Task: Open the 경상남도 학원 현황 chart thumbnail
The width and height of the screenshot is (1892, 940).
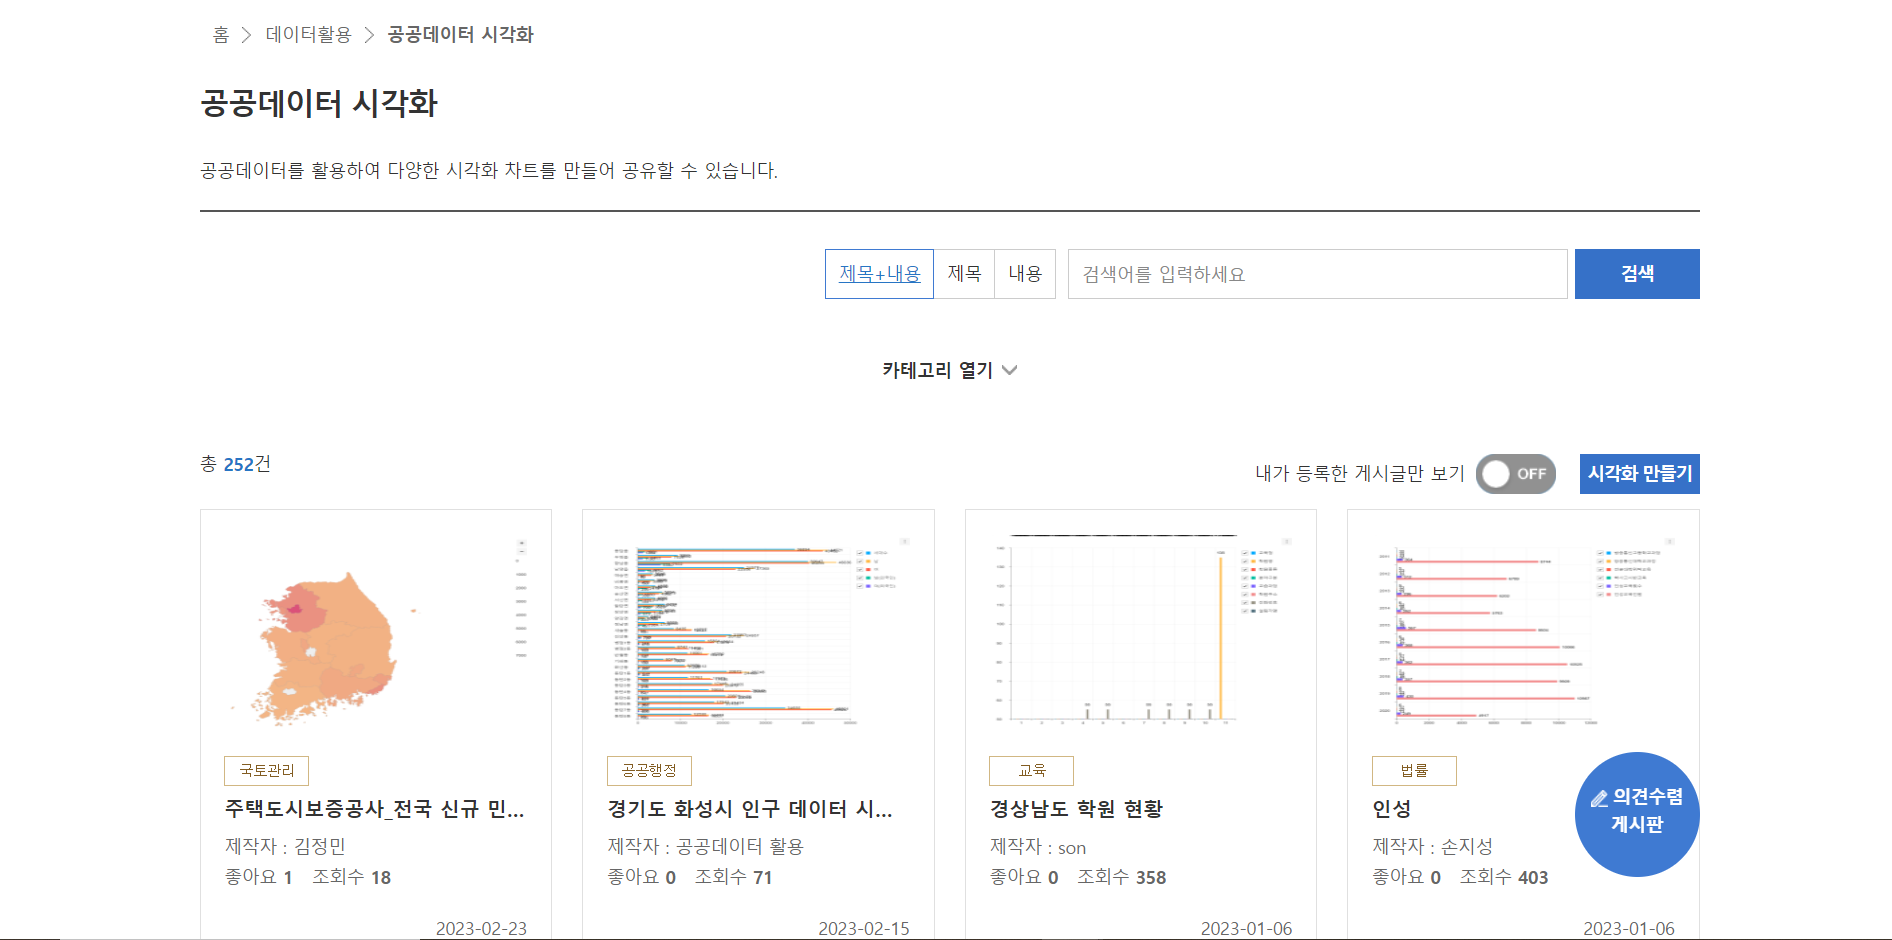Action: [x=1140, y=630]
